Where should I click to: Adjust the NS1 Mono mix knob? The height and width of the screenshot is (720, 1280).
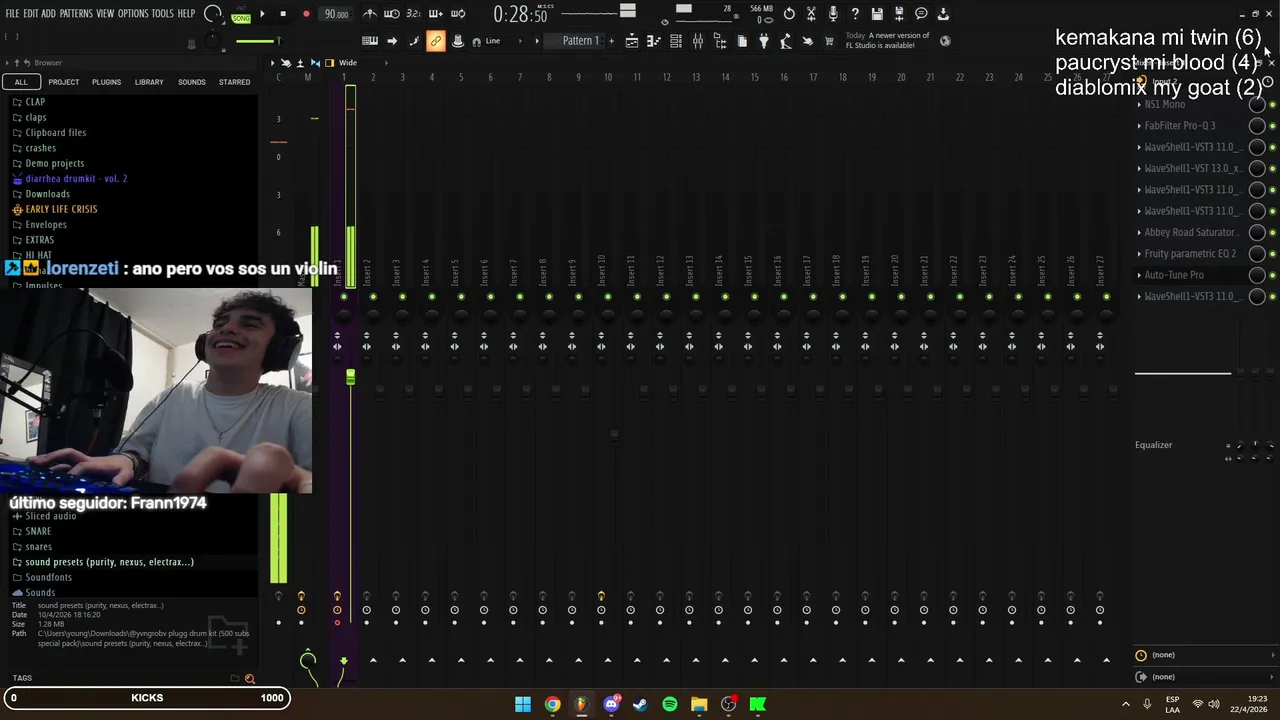pyautogui.click(x=1257, y=105)
